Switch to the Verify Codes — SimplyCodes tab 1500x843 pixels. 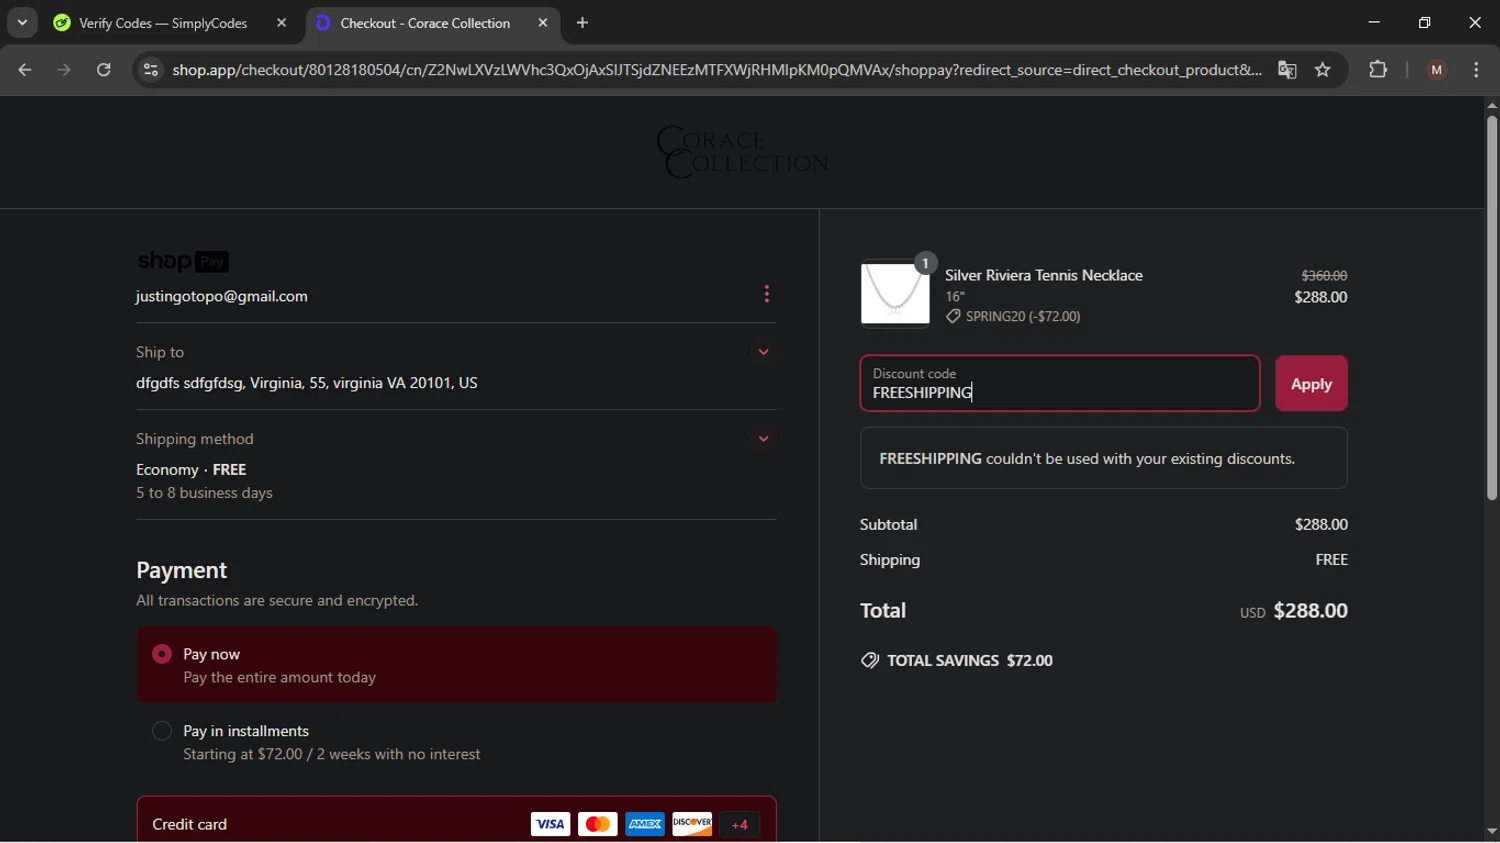[x=163, y=23]
